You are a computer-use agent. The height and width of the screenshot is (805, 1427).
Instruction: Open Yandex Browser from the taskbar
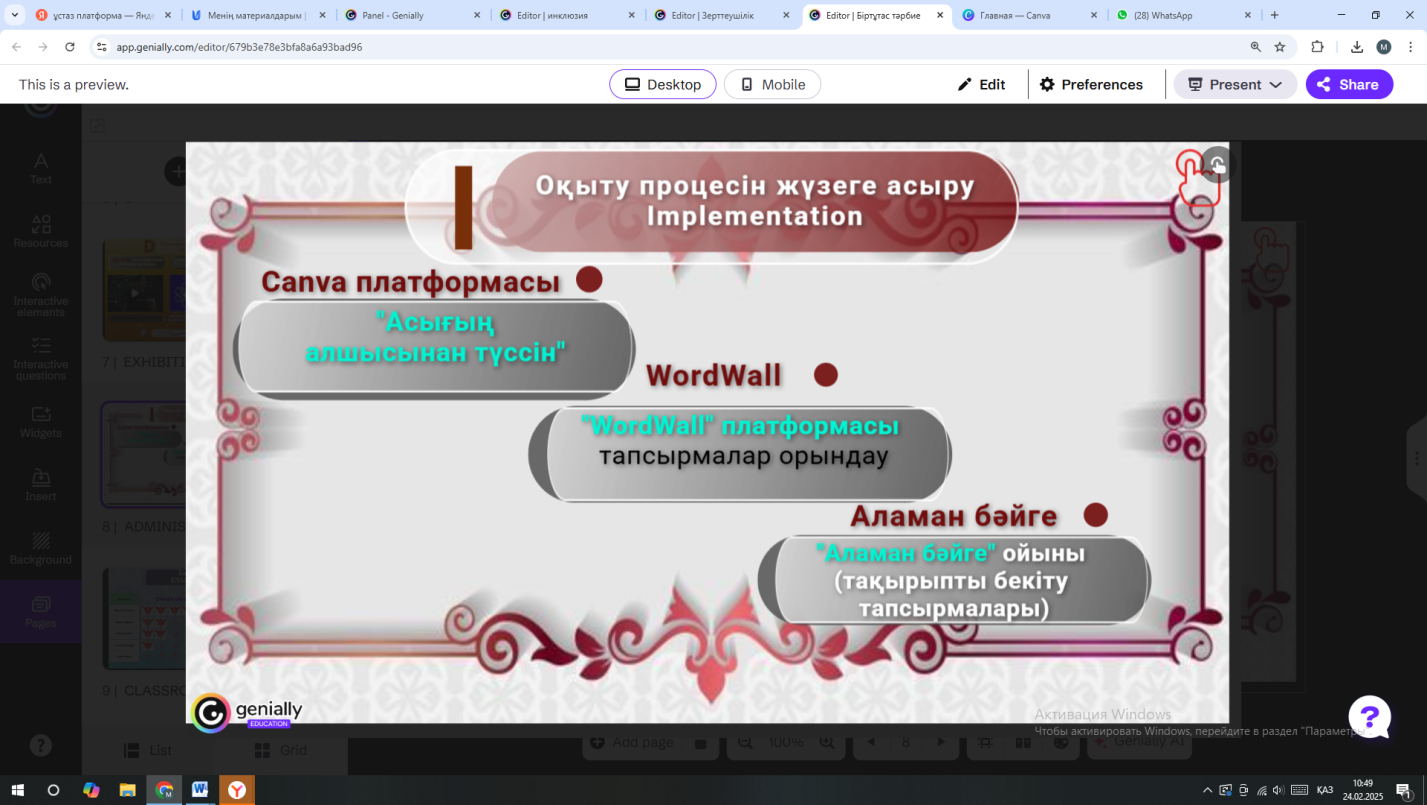237,790
